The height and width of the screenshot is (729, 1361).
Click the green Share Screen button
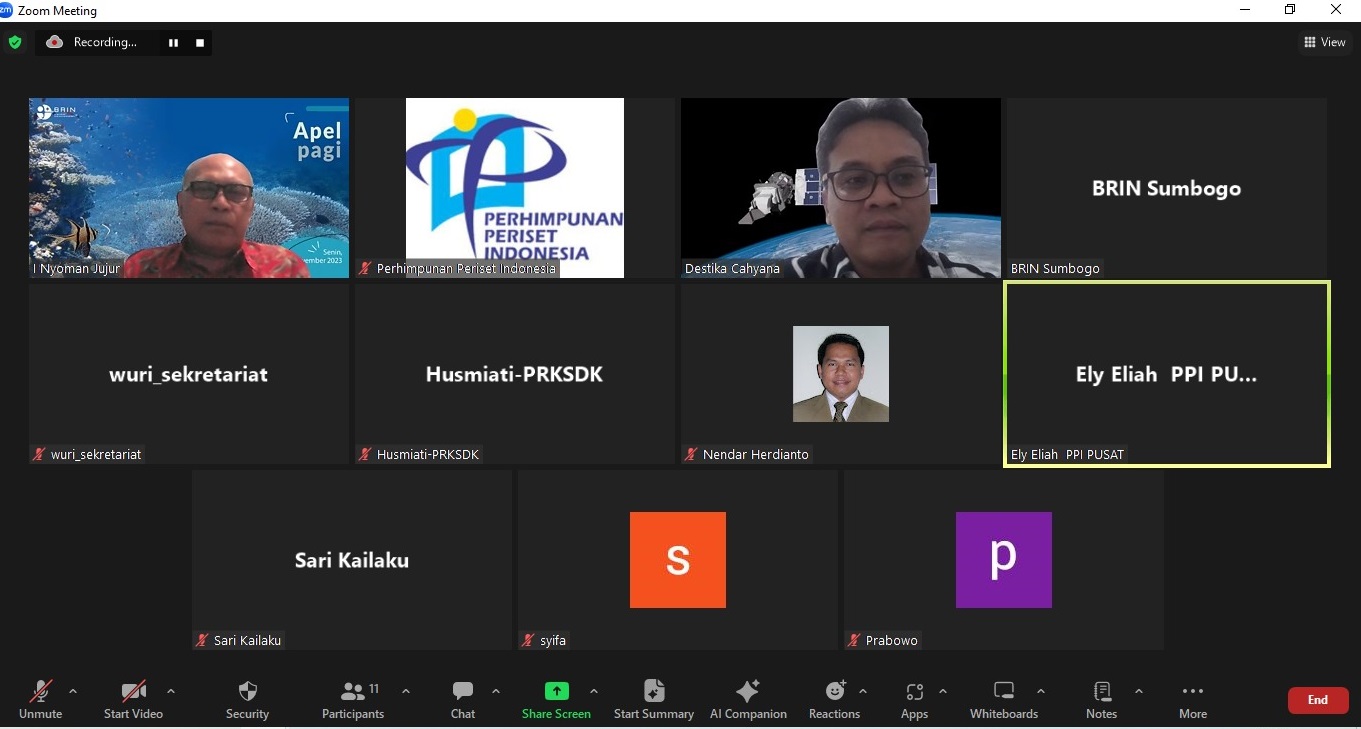tap(556, 699)
